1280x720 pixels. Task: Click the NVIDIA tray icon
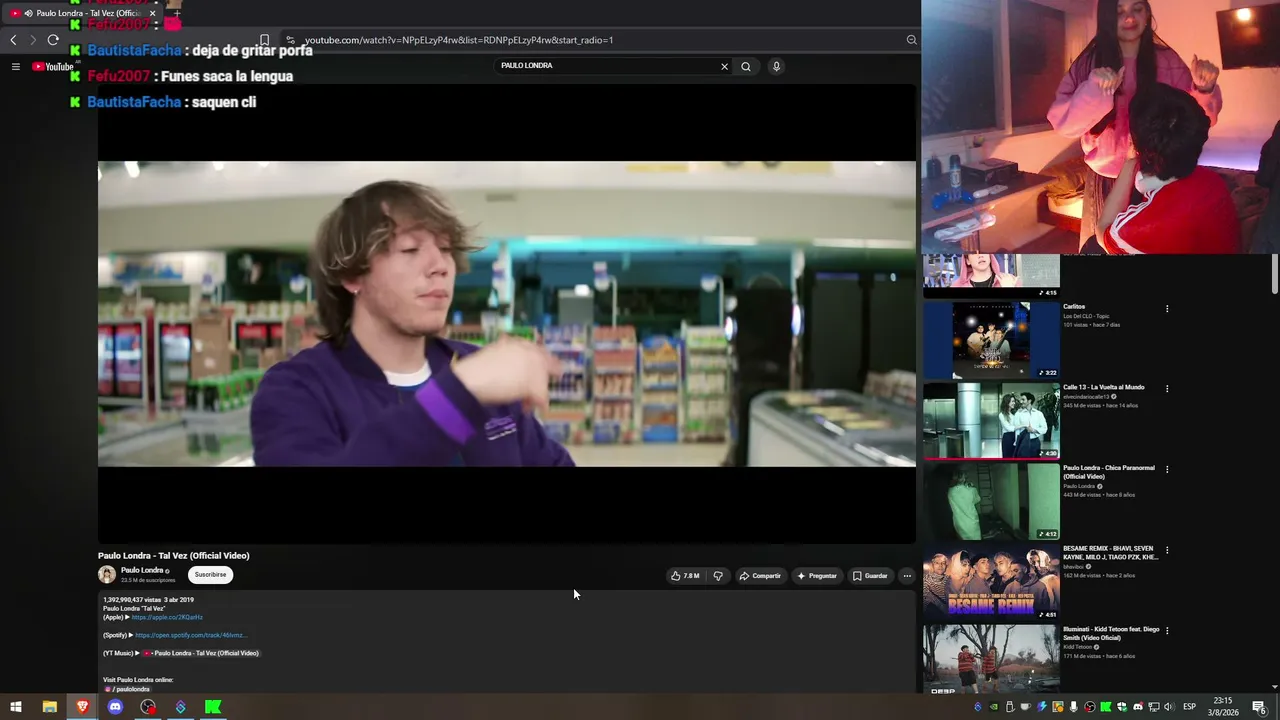click(x=993, y=707)
